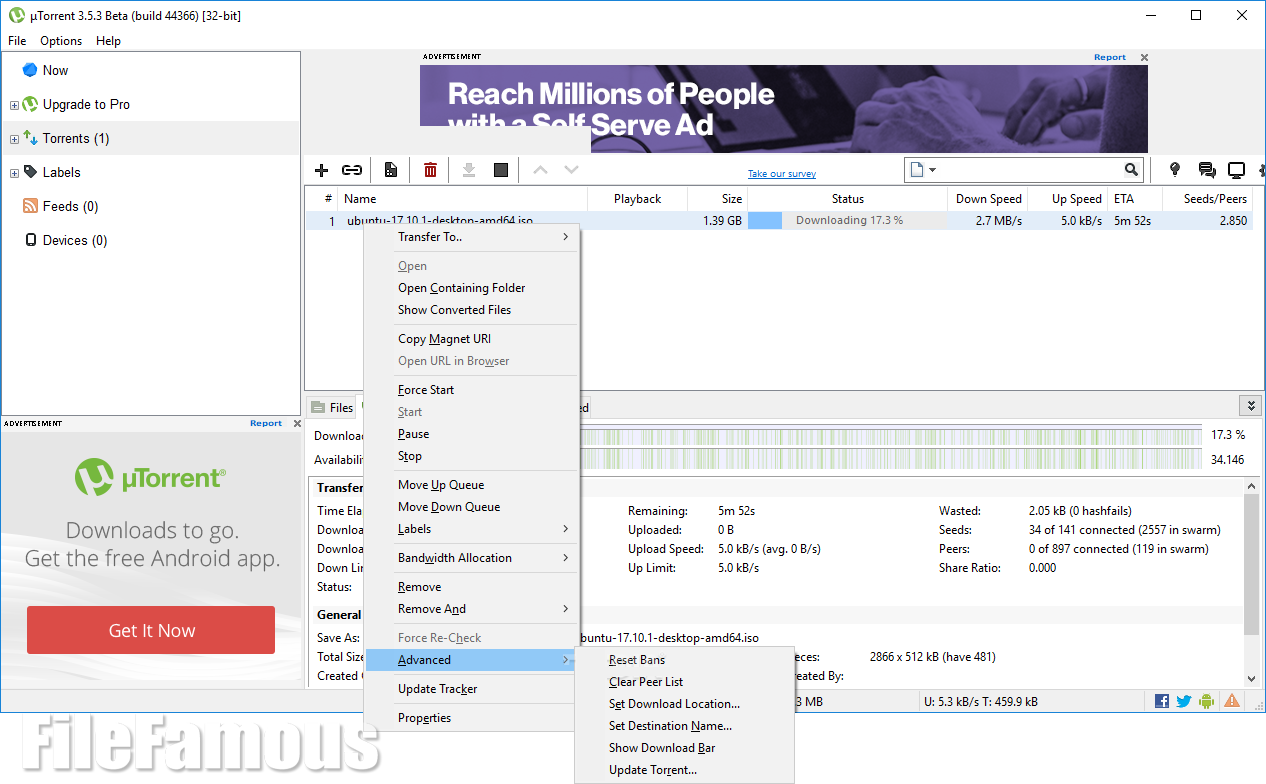
Task: Open the Transfer To submenu
Action: [472, 237]
